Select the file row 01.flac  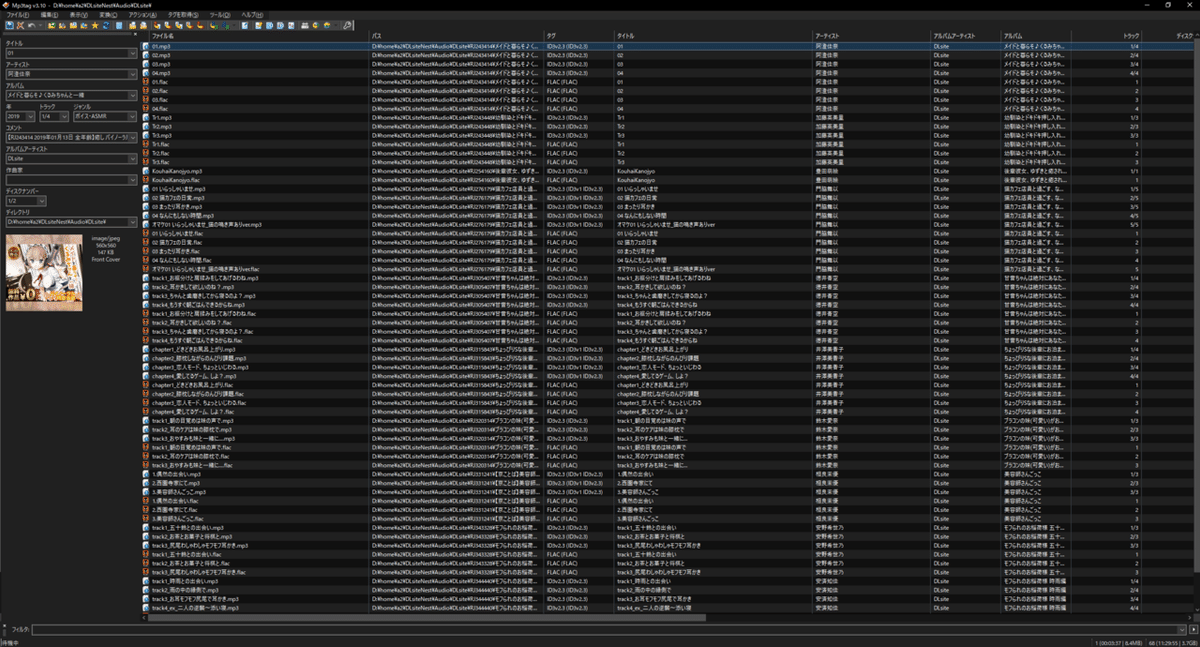coord(665,82)
